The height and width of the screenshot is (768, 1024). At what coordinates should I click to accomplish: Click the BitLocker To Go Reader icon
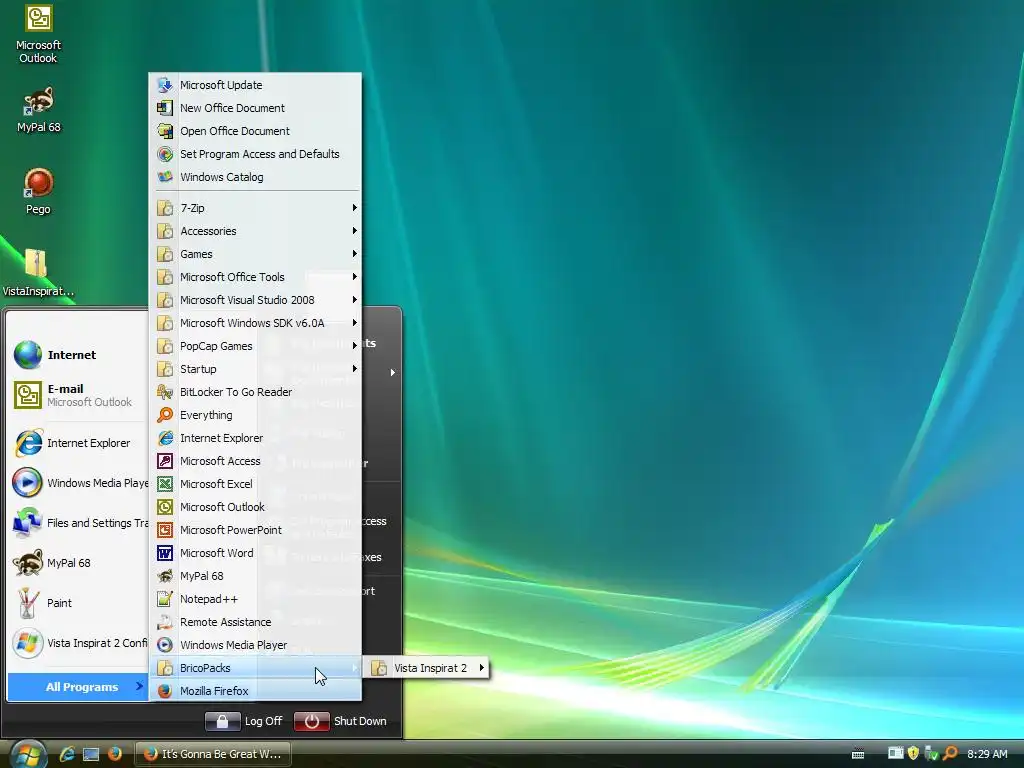(165, 392)
